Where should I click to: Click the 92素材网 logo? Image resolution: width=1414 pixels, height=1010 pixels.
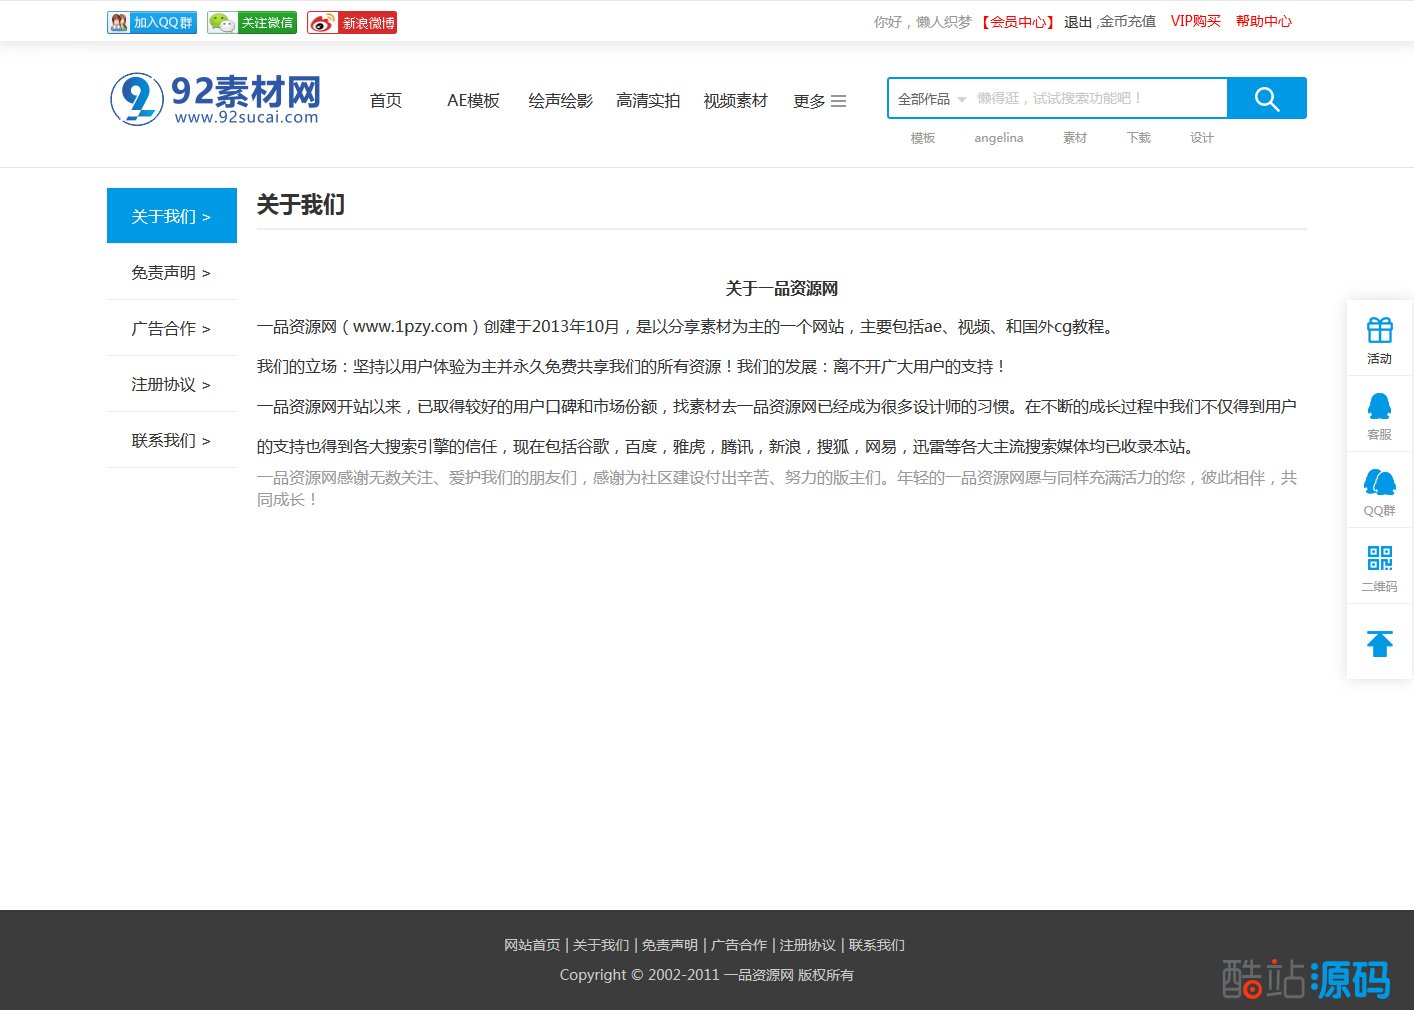(216, 100)
